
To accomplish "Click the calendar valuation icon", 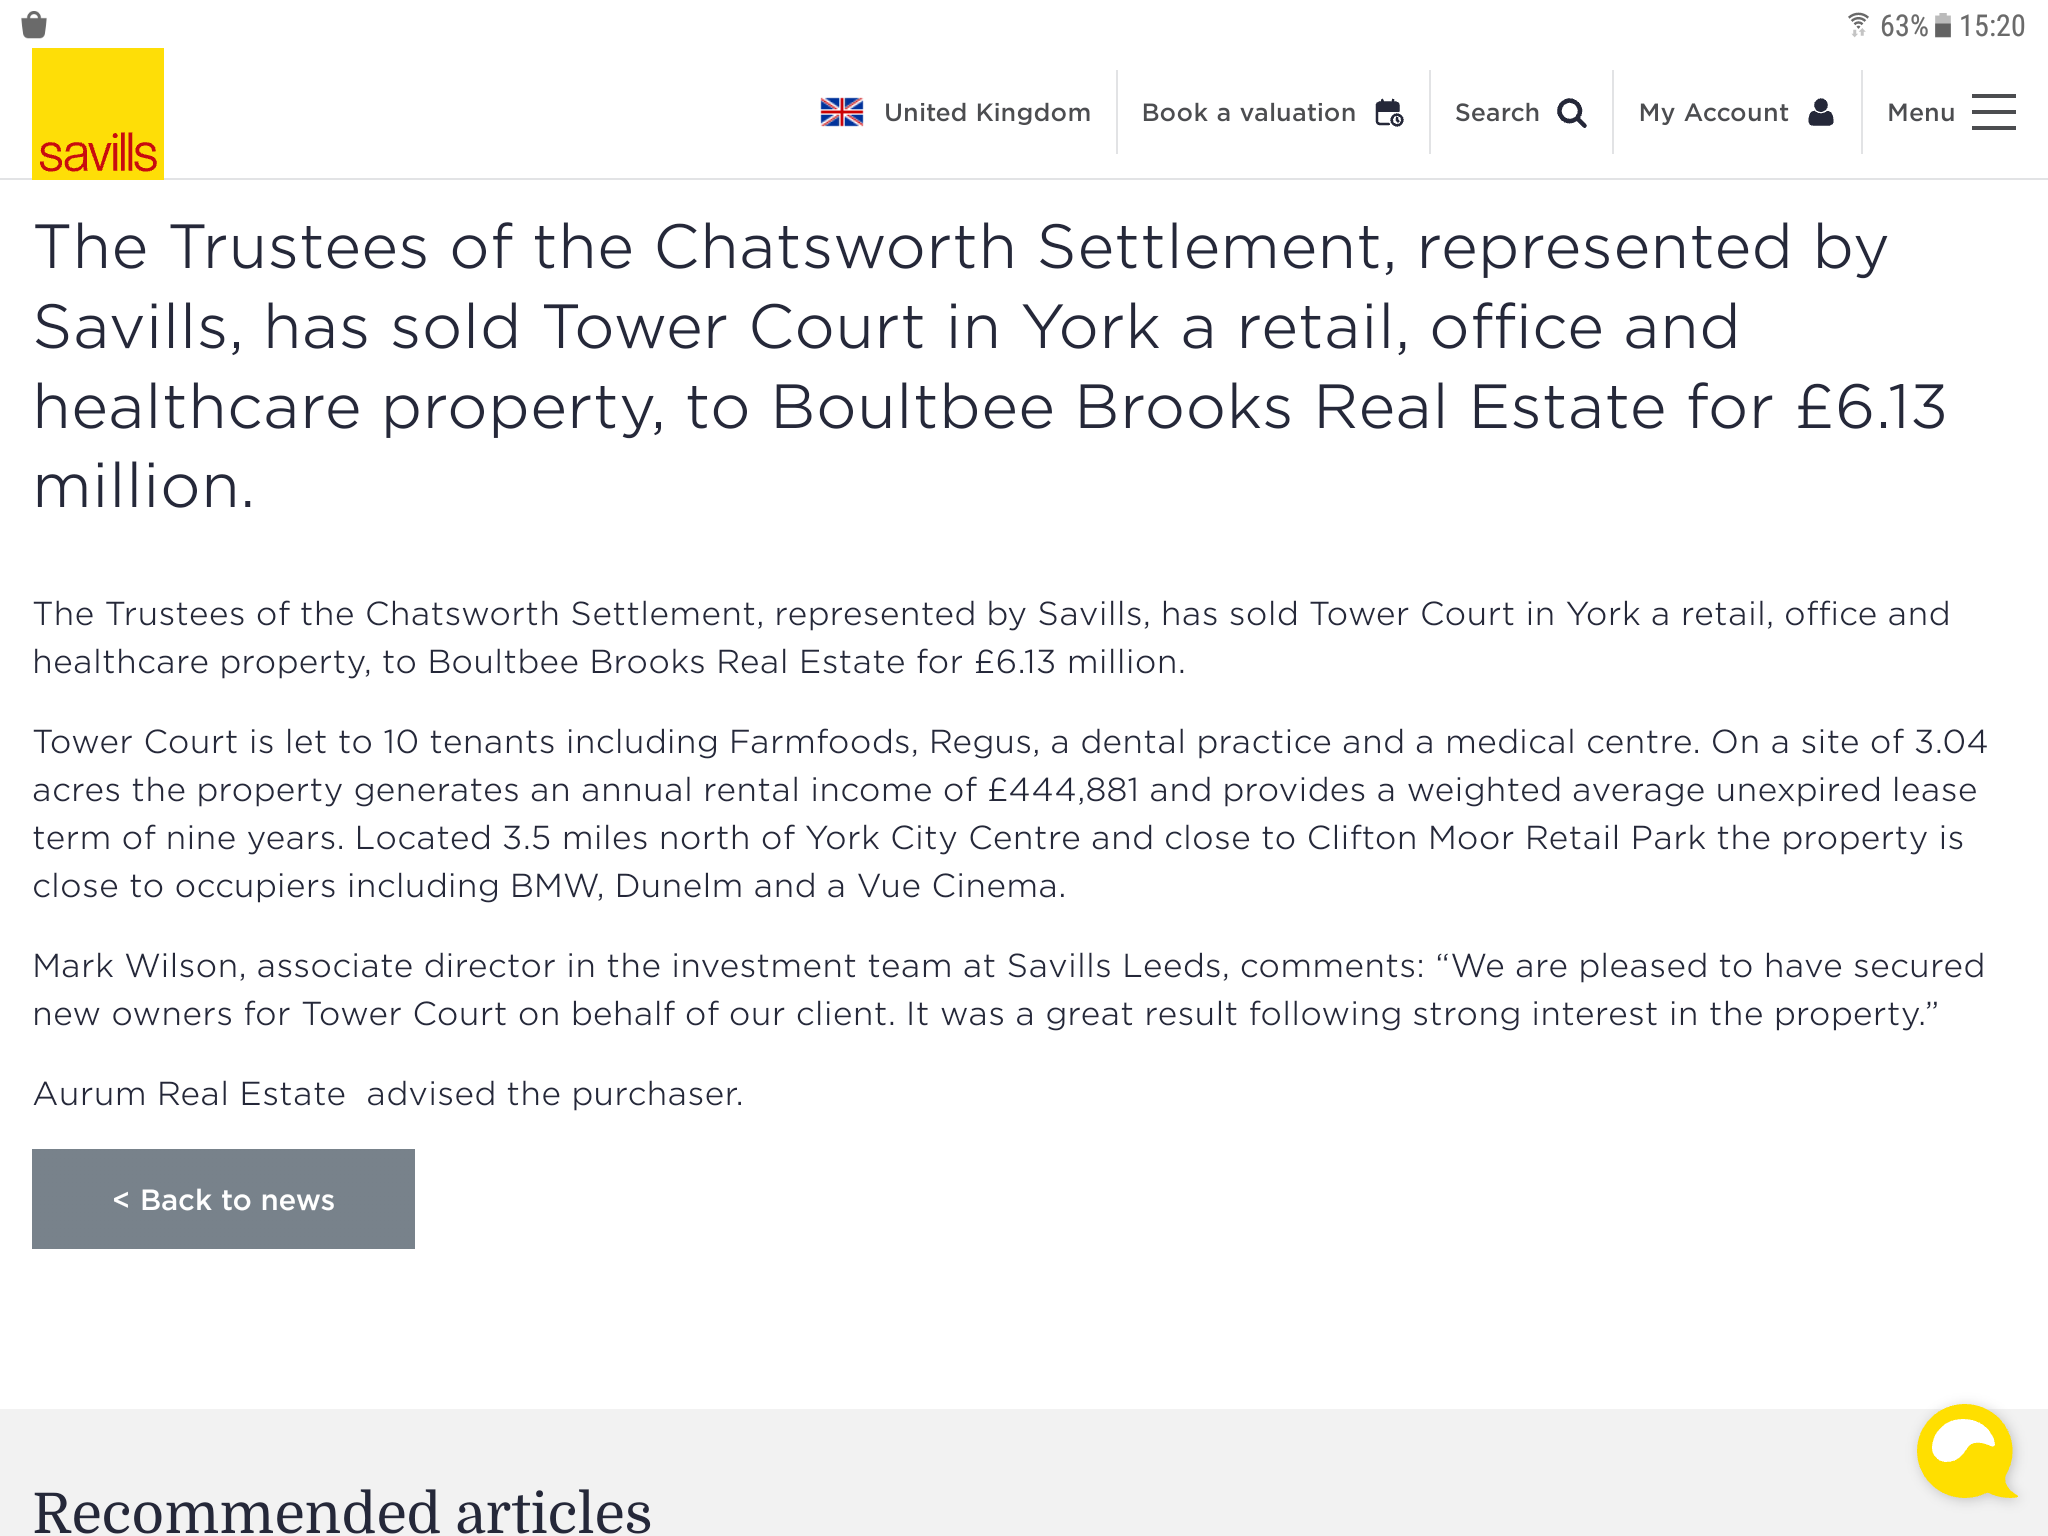I will point(1389,113).
